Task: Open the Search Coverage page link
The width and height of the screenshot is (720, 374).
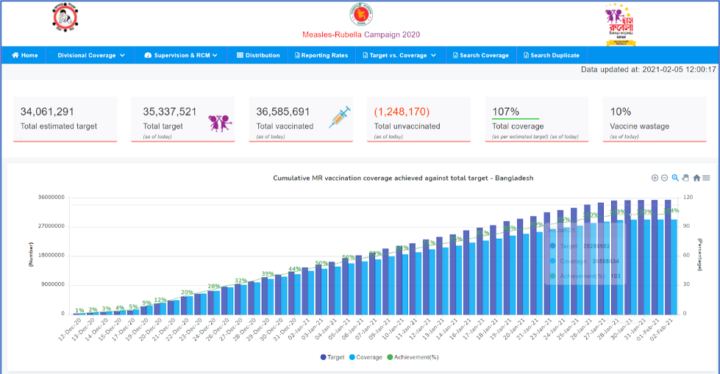Action: 481,55
